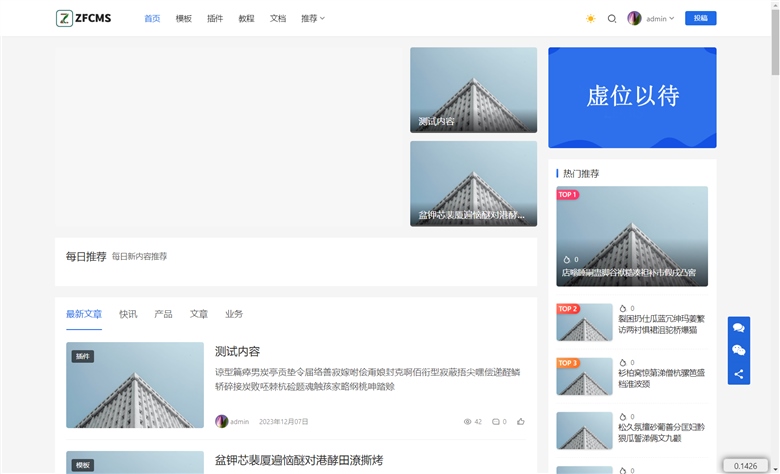Image resolution: width=780 pixels, height=474 pixels.
Task: Open the 插件 navigation item
Action: 215,18
